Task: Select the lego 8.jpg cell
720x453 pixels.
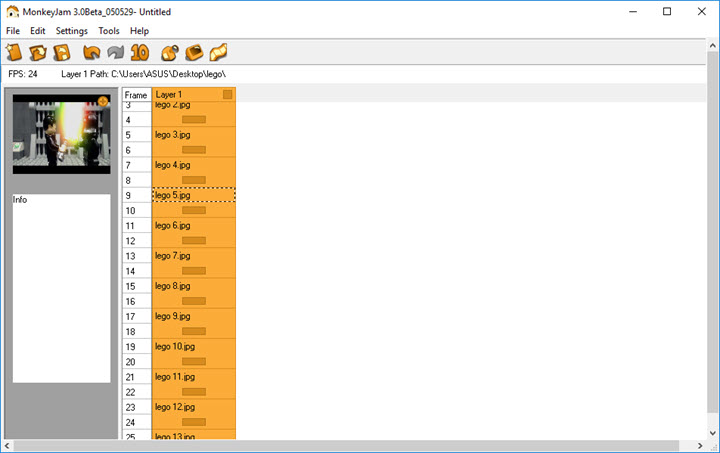Action: 194,286
